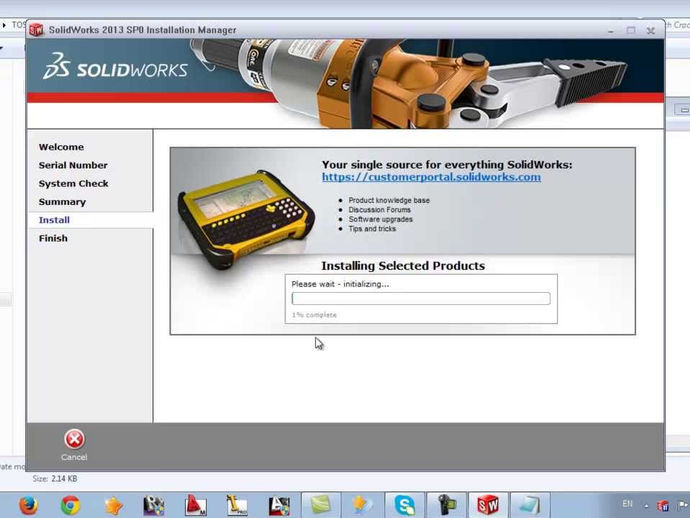Click 'Size: 2.14 KB' in Explorer window
The width and height of the screenshot is (690, 518).
55,479
